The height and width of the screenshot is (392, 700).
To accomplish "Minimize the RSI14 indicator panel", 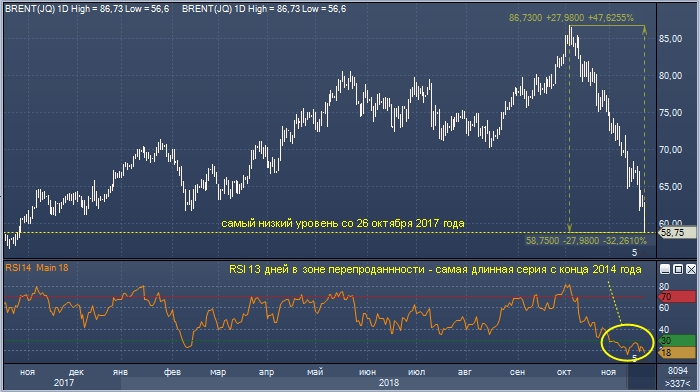I will click(665, 269).
